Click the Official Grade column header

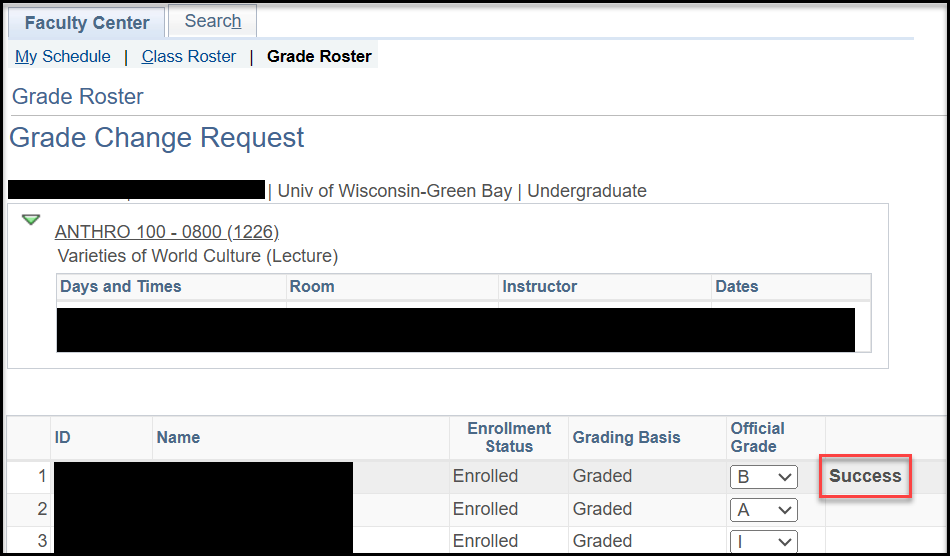coord(757,437)
